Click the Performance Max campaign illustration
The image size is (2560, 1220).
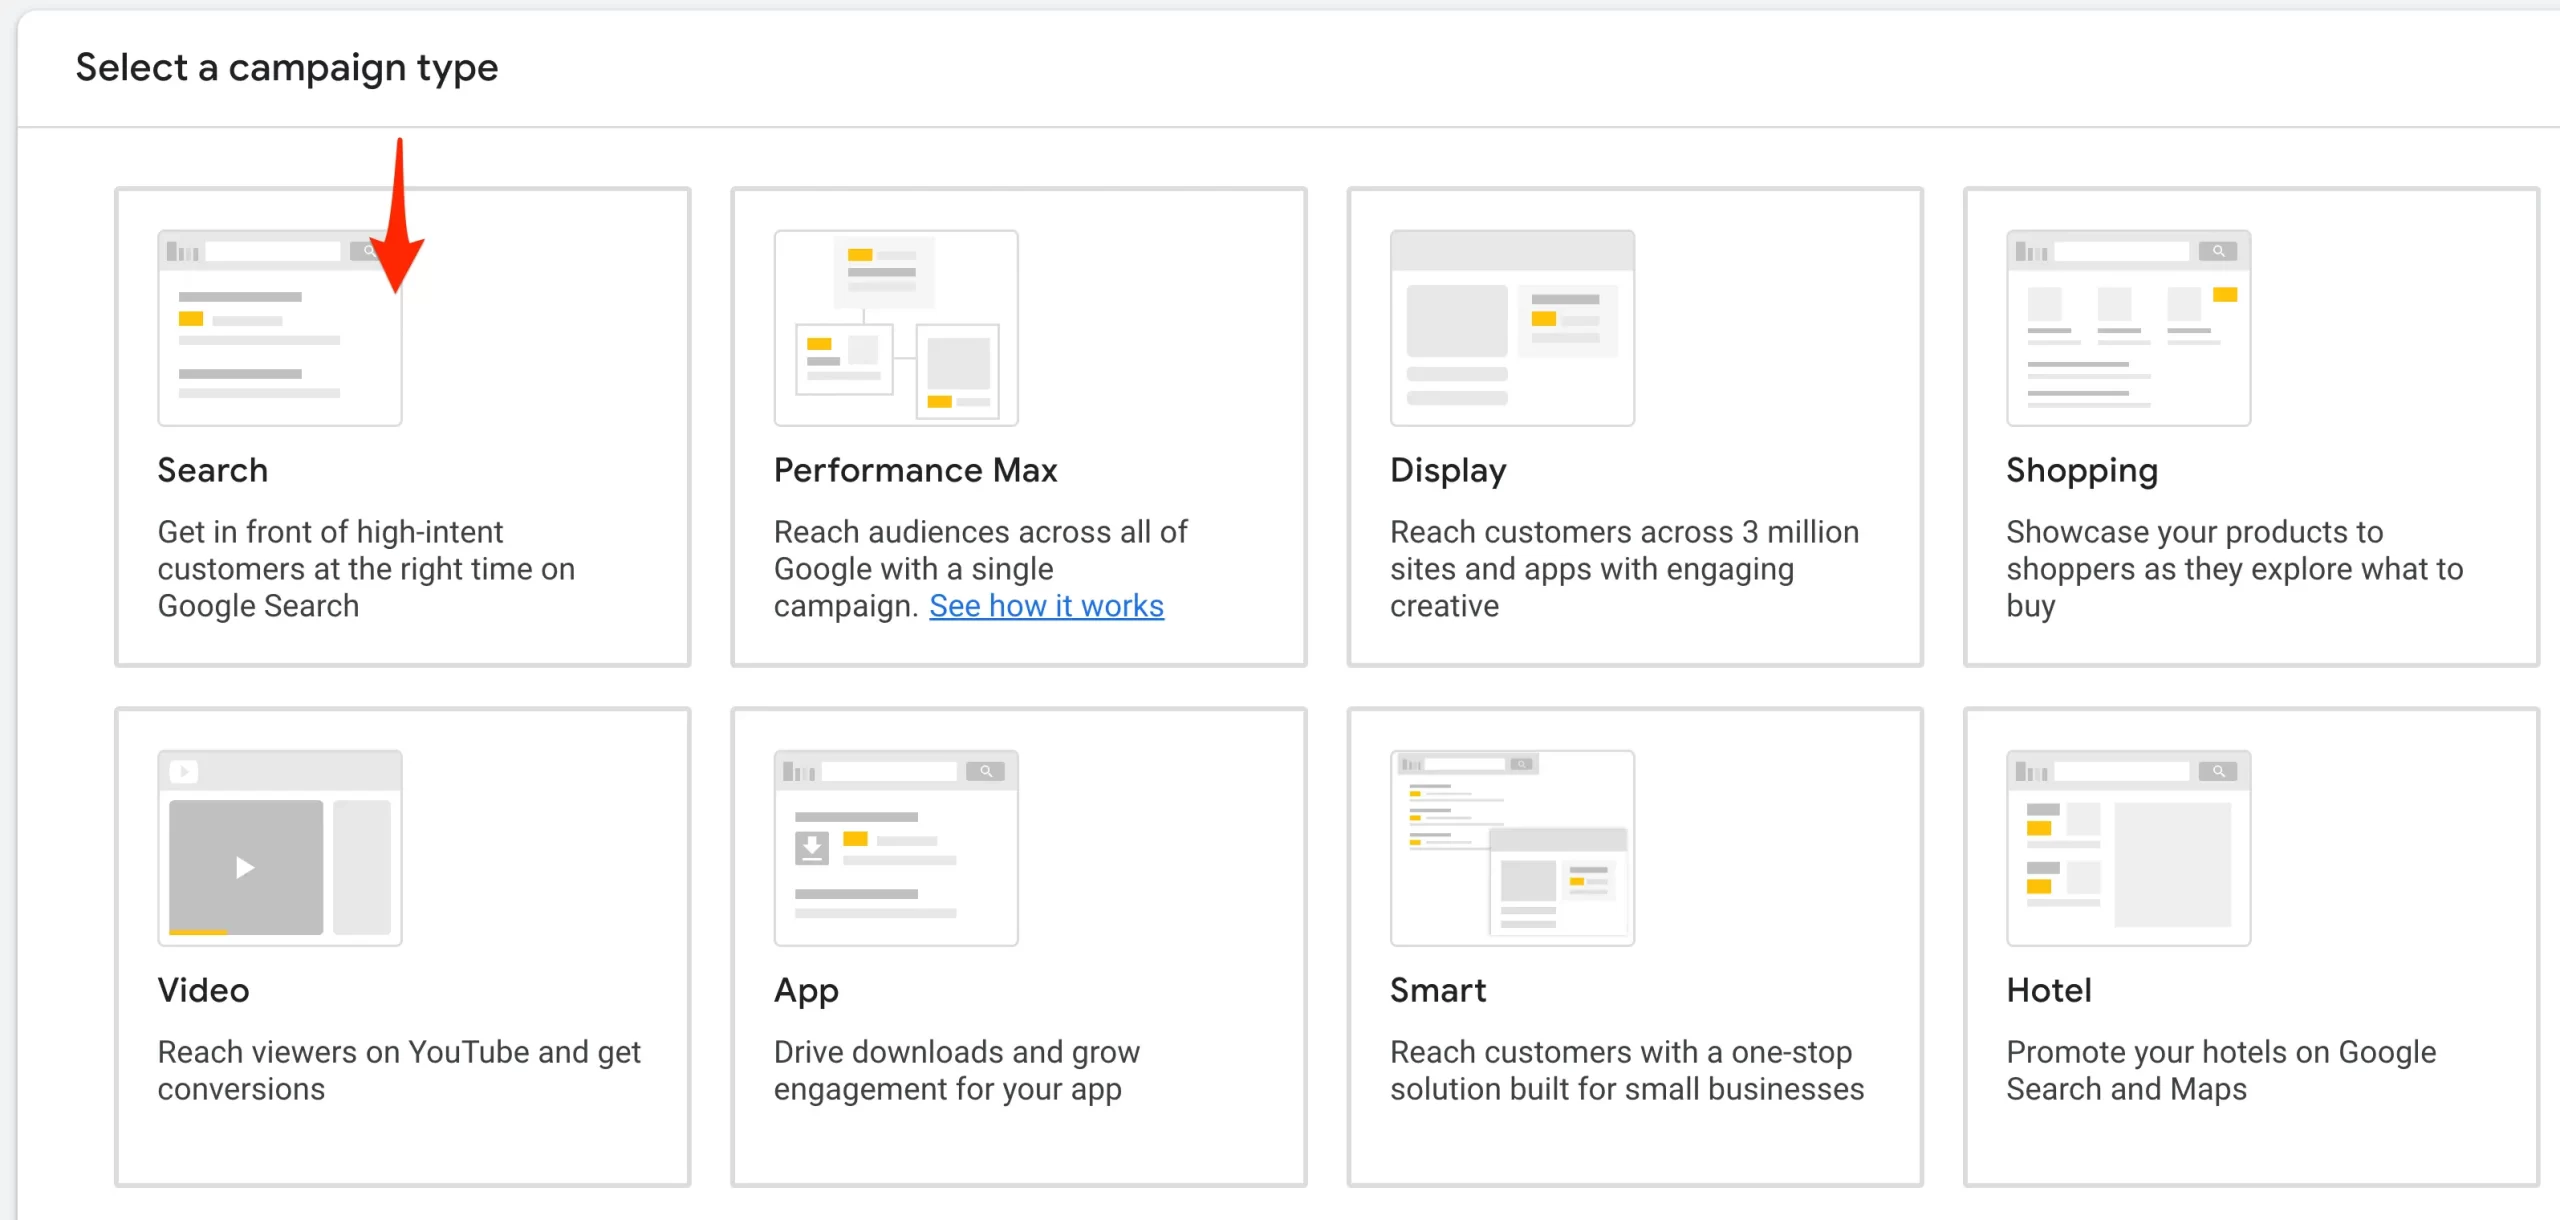(x=895, y=328)
